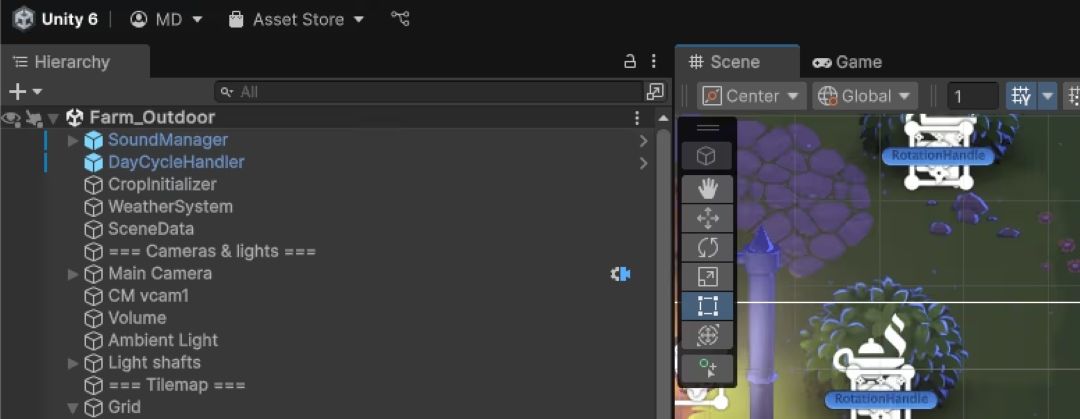Viewport: 1080px width, 419px height.
Task: Click the Main Camera Cinemachine icon
Action: (620, 273)
